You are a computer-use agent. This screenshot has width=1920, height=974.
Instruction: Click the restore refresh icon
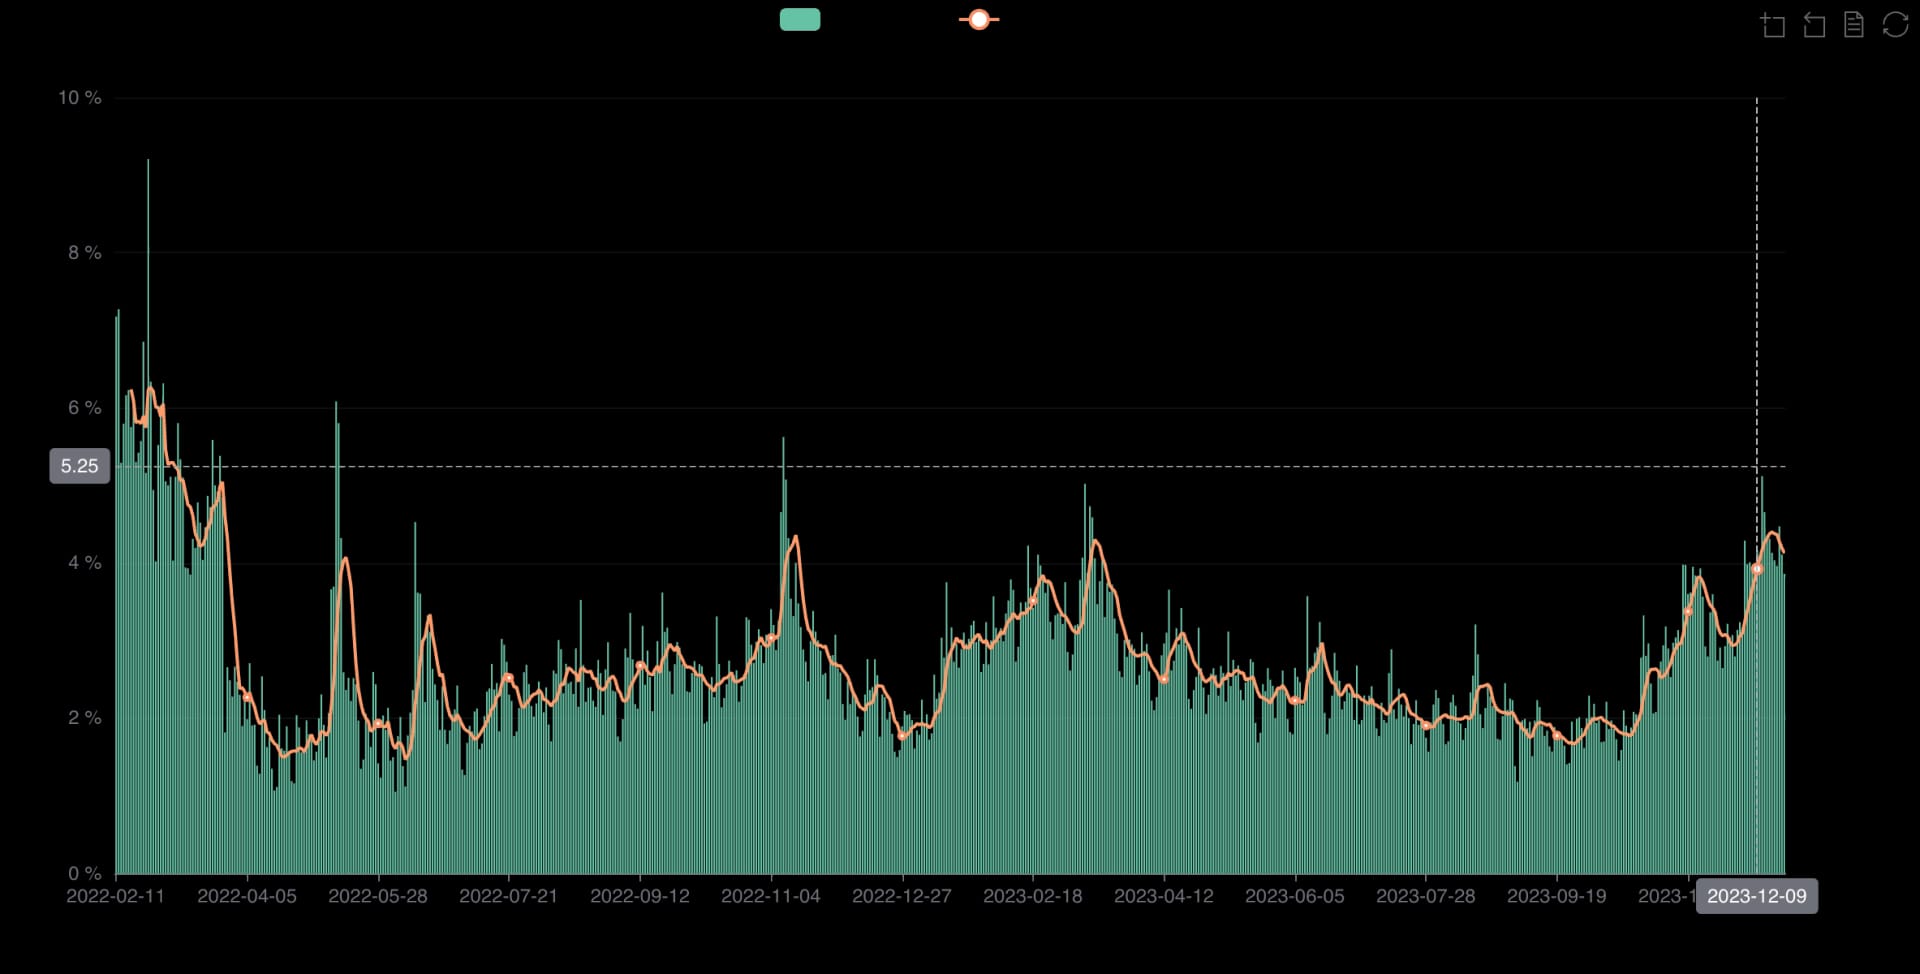(x=1895, y=25)
